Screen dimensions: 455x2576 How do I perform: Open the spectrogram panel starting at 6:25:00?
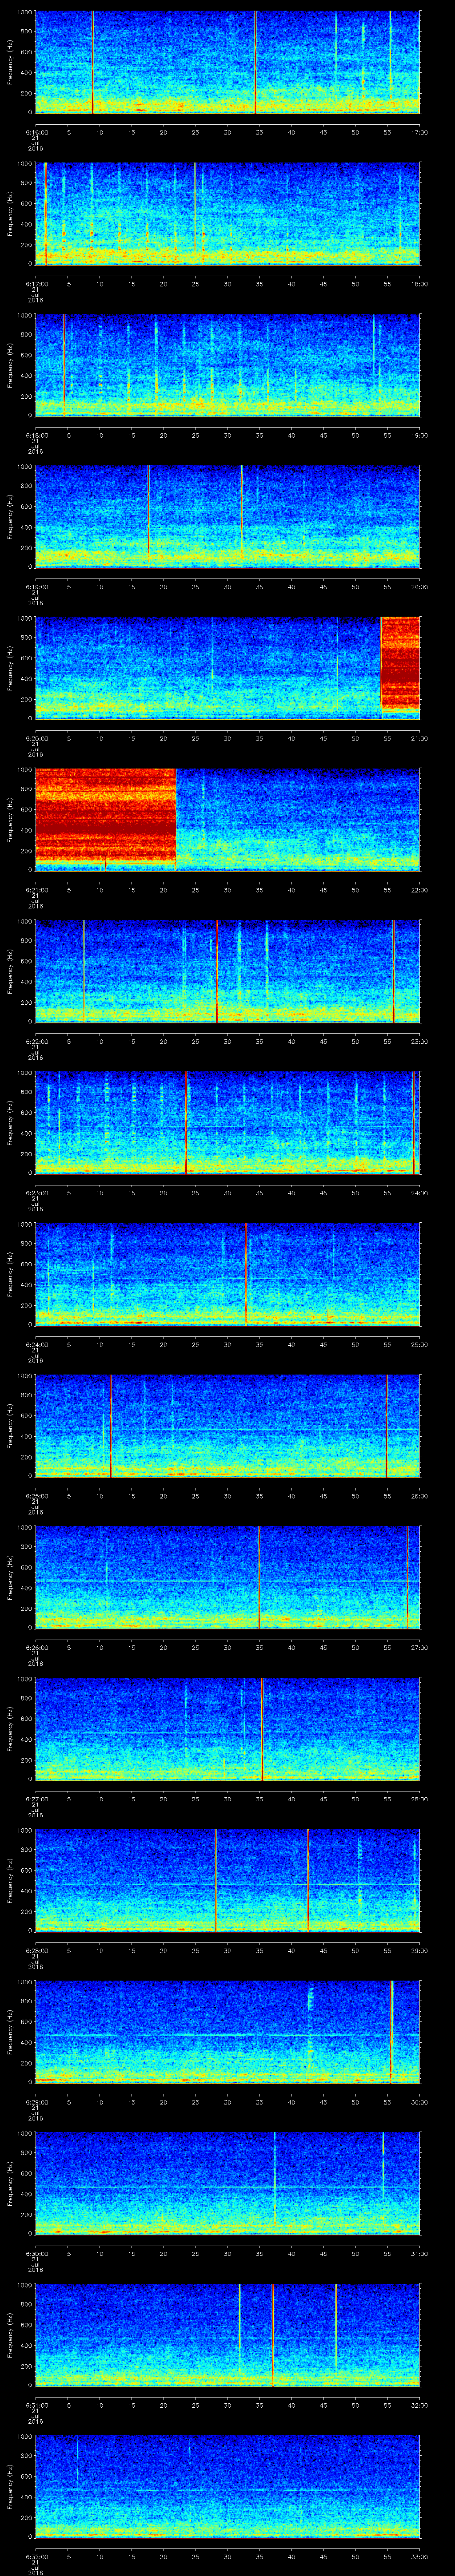[228, 1426]
